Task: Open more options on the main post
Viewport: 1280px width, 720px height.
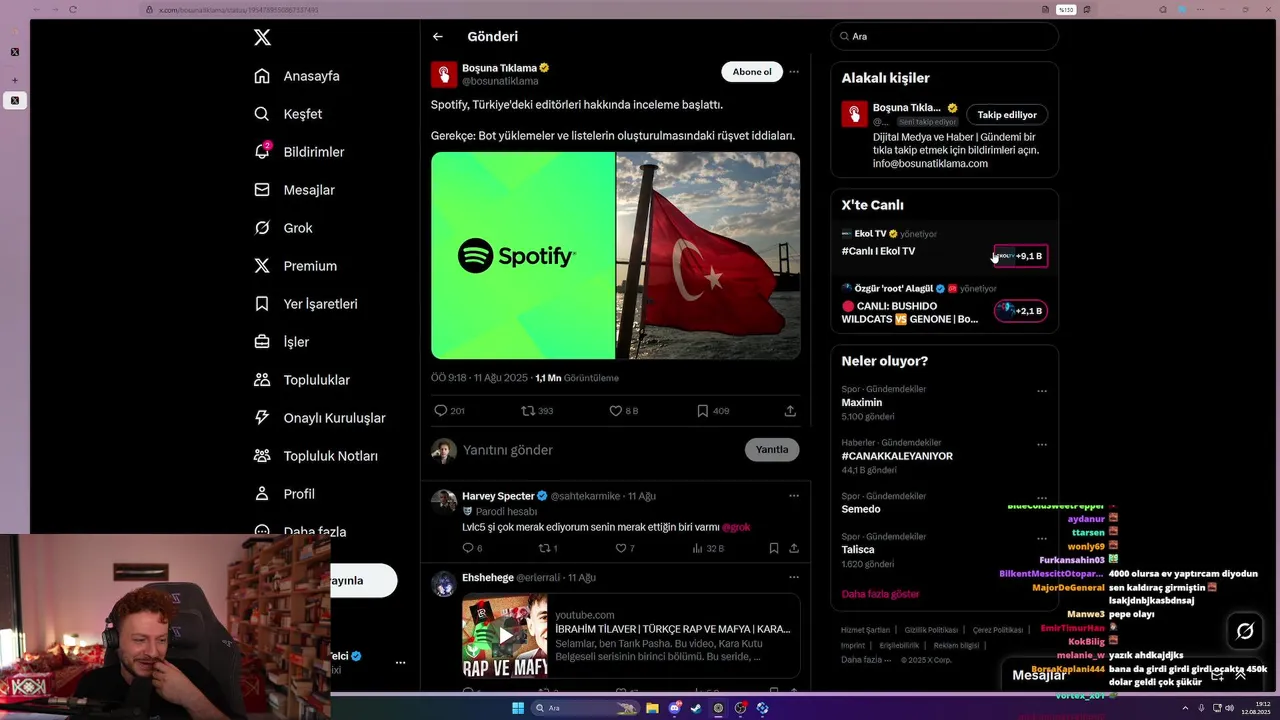Action: tap(794, 72)
